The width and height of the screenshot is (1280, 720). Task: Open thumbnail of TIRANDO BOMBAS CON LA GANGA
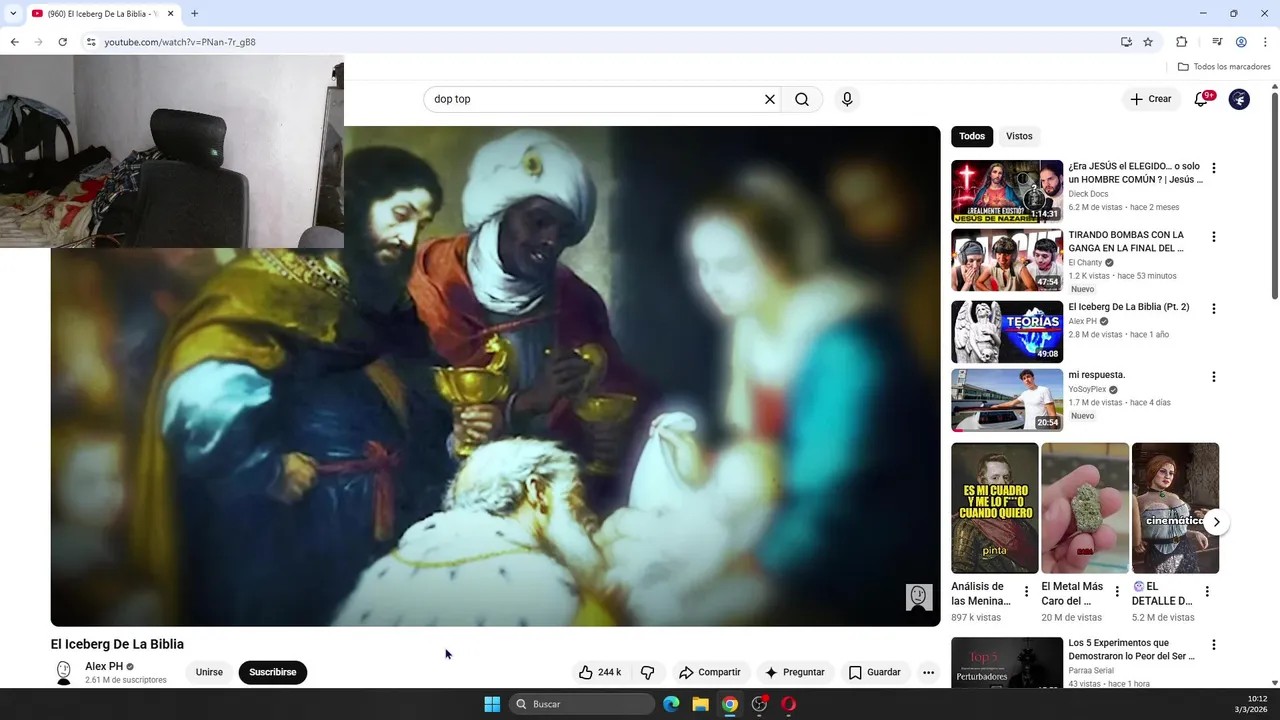click(x=1007, y=260)
